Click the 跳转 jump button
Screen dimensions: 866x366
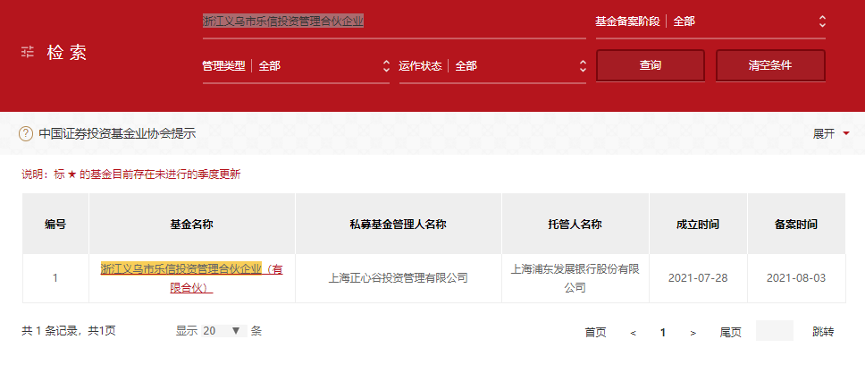(x=823, y=332)
